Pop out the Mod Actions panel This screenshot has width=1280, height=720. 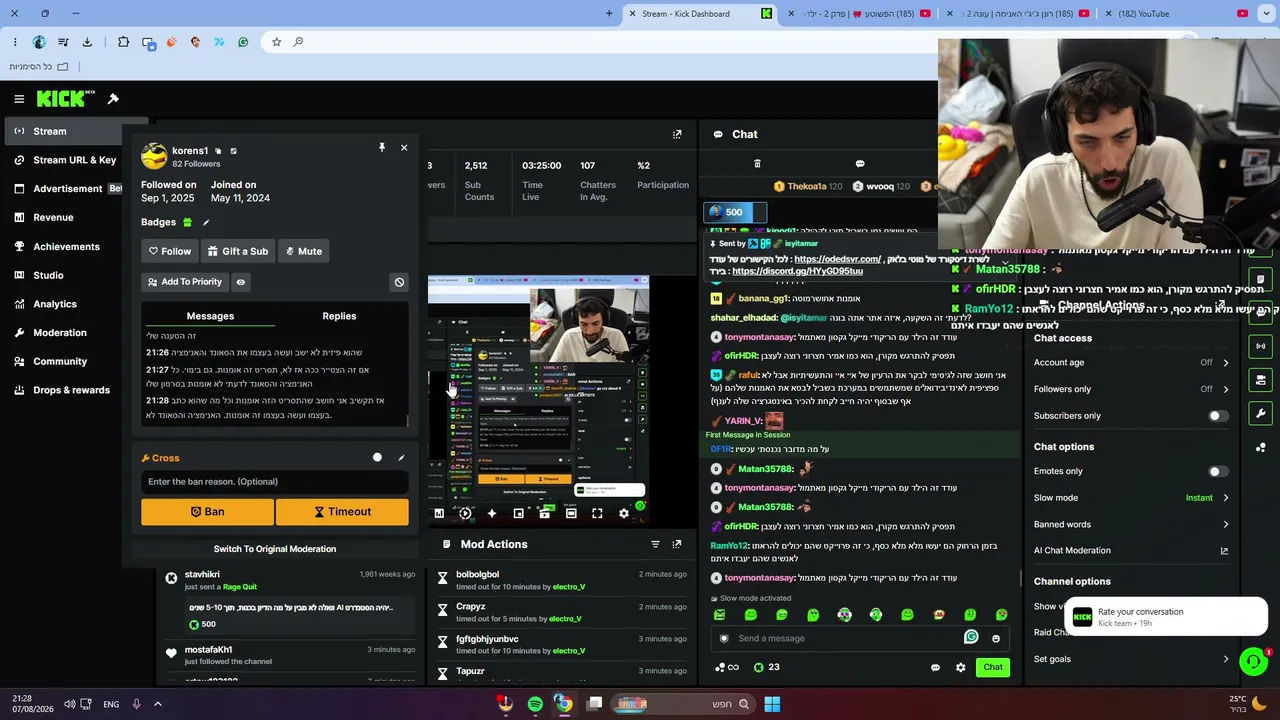coord(677,544)
